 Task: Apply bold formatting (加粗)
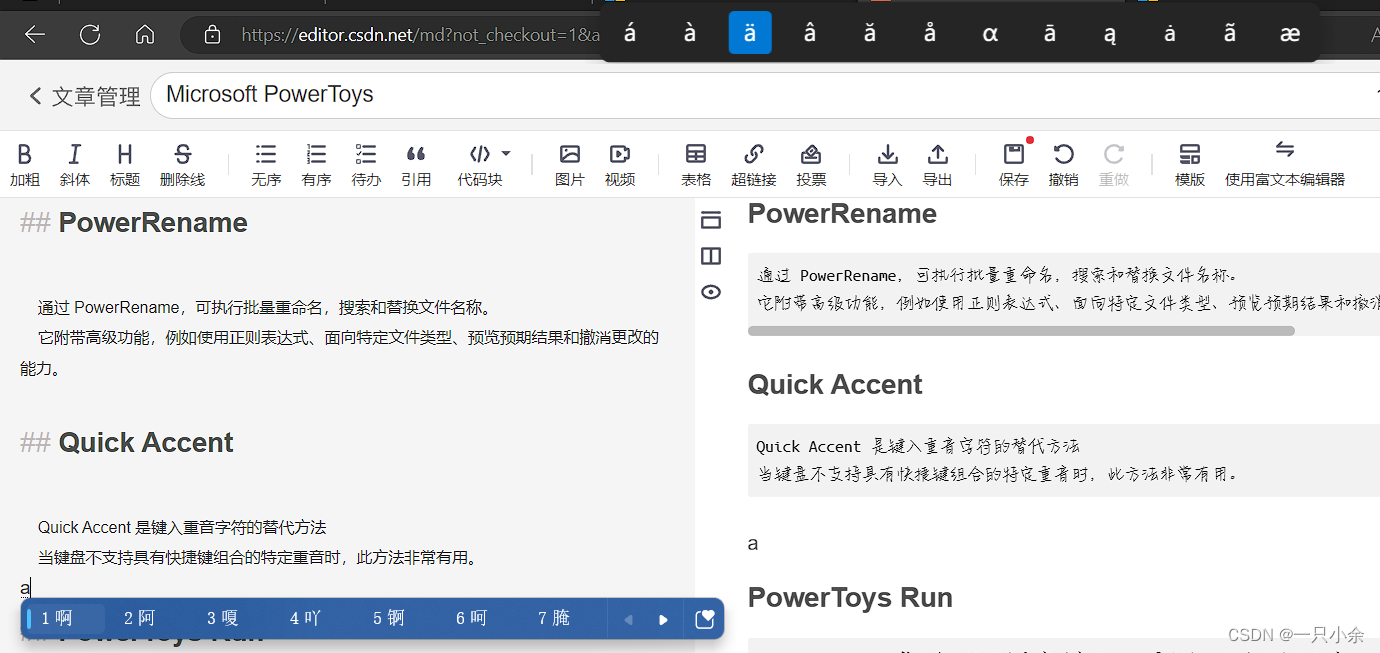(x=25, y=165)
